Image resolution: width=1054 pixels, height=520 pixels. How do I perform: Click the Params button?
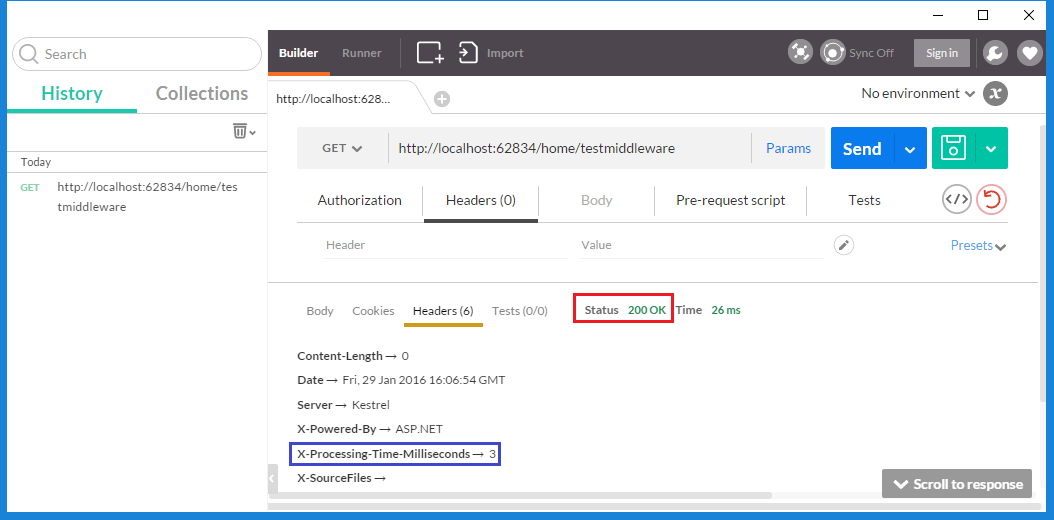click(788, 148)
